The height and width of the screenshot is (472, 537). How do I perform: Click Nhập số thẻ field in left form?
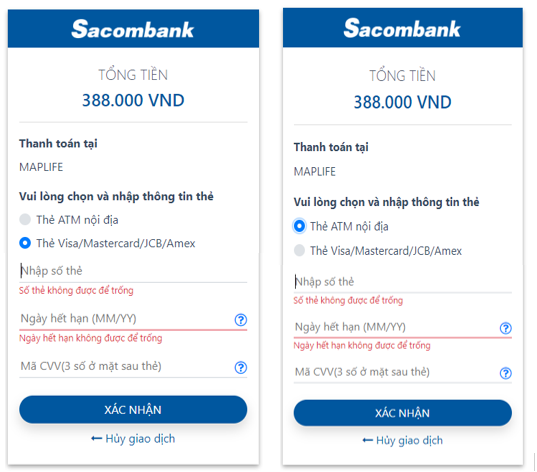pos(133,271)
